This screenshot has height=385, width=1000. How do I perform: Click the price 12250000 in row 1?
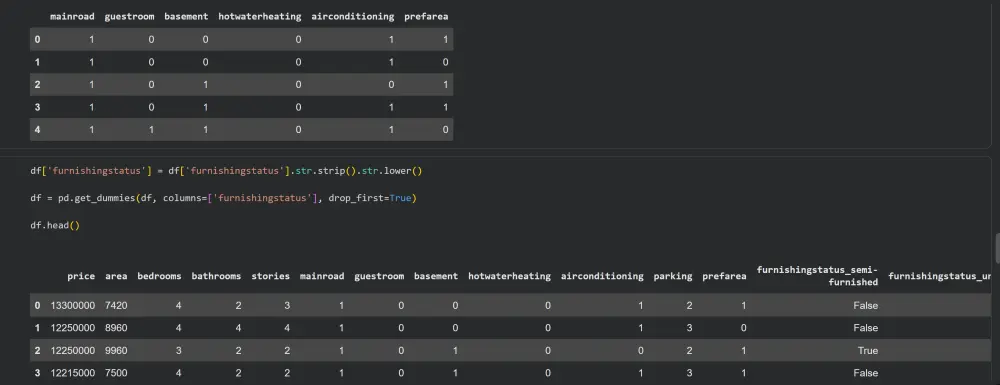[73, 328]
